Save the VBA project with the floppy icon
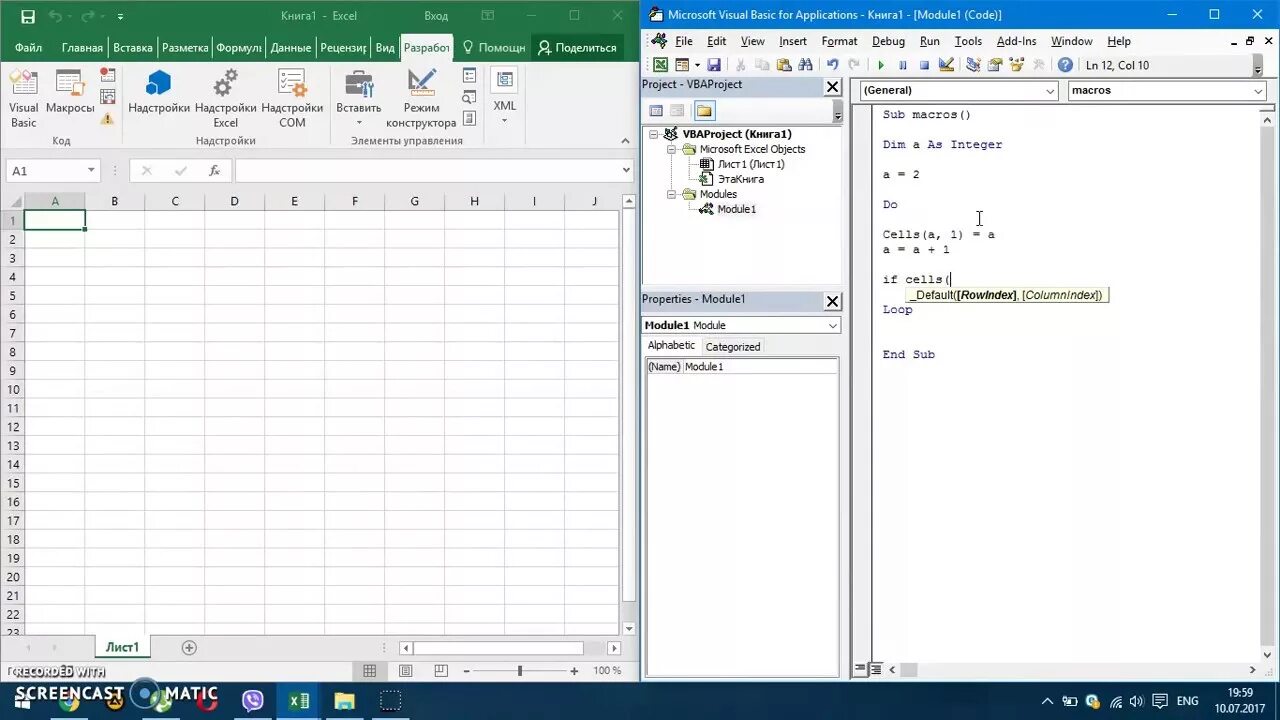Image resolution: width=1280 pixels, height=720 pixels. [714, 65]
